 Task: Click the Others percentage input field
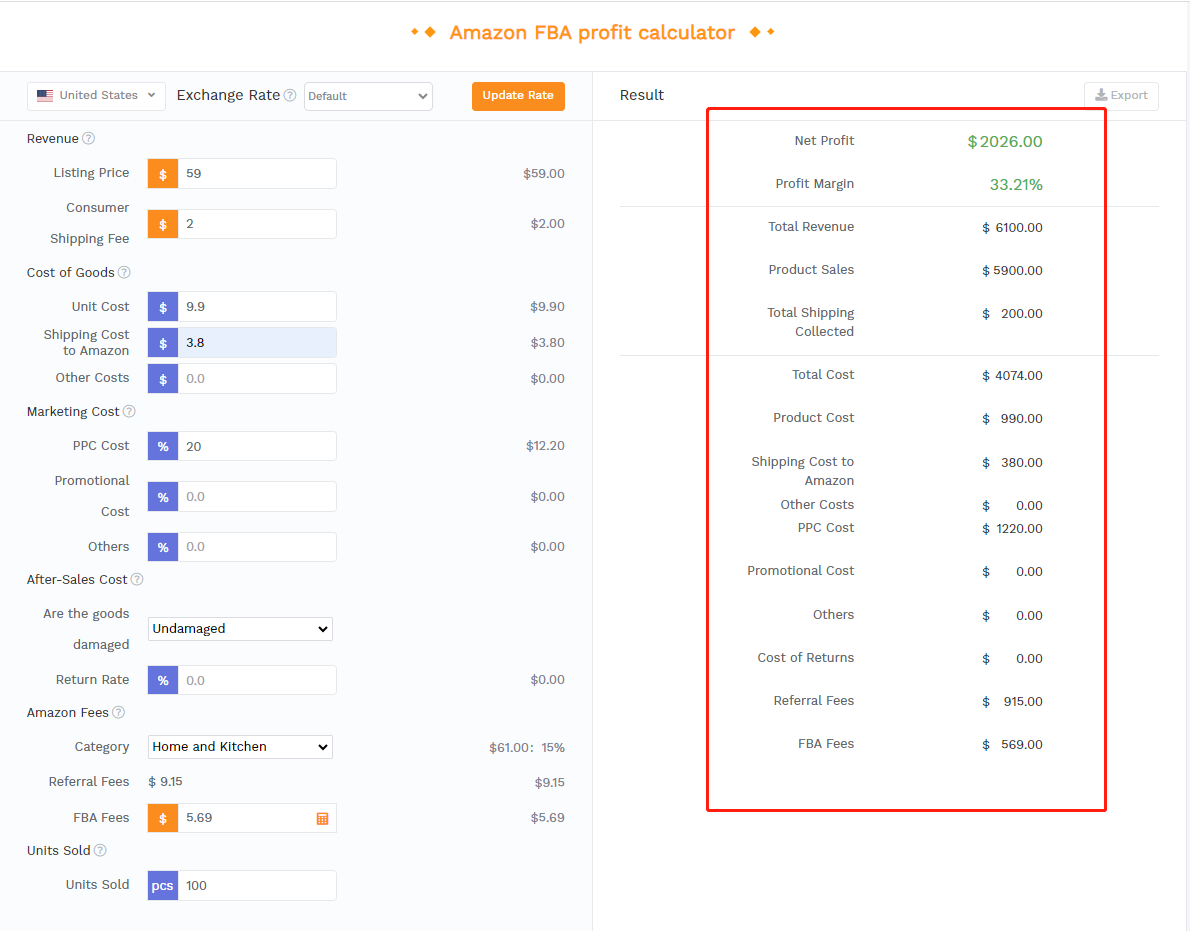coord(257,547)
